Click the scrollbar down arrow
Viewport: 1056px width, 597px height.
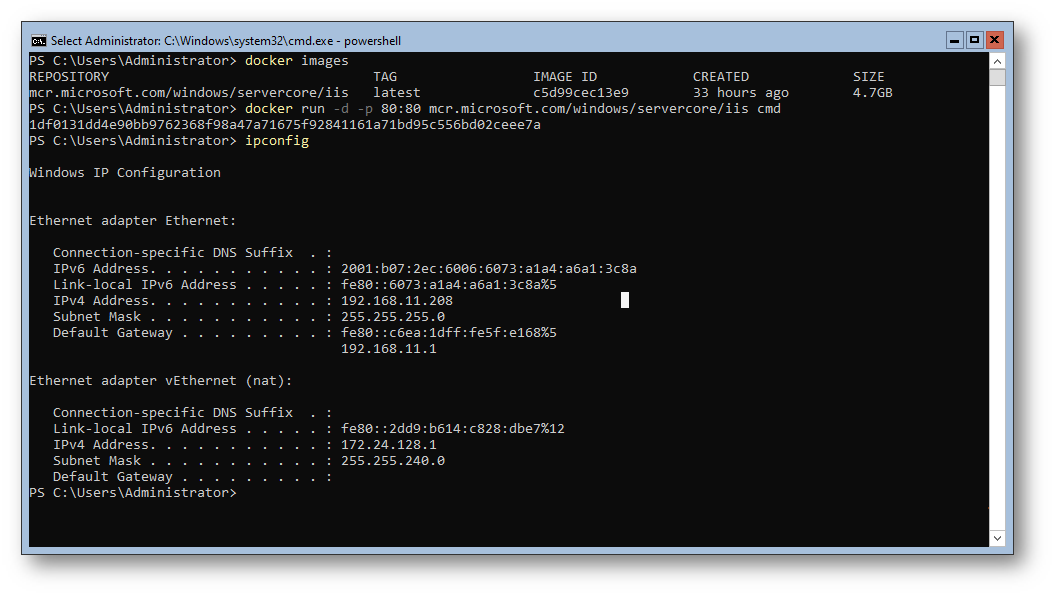point(997,538)
